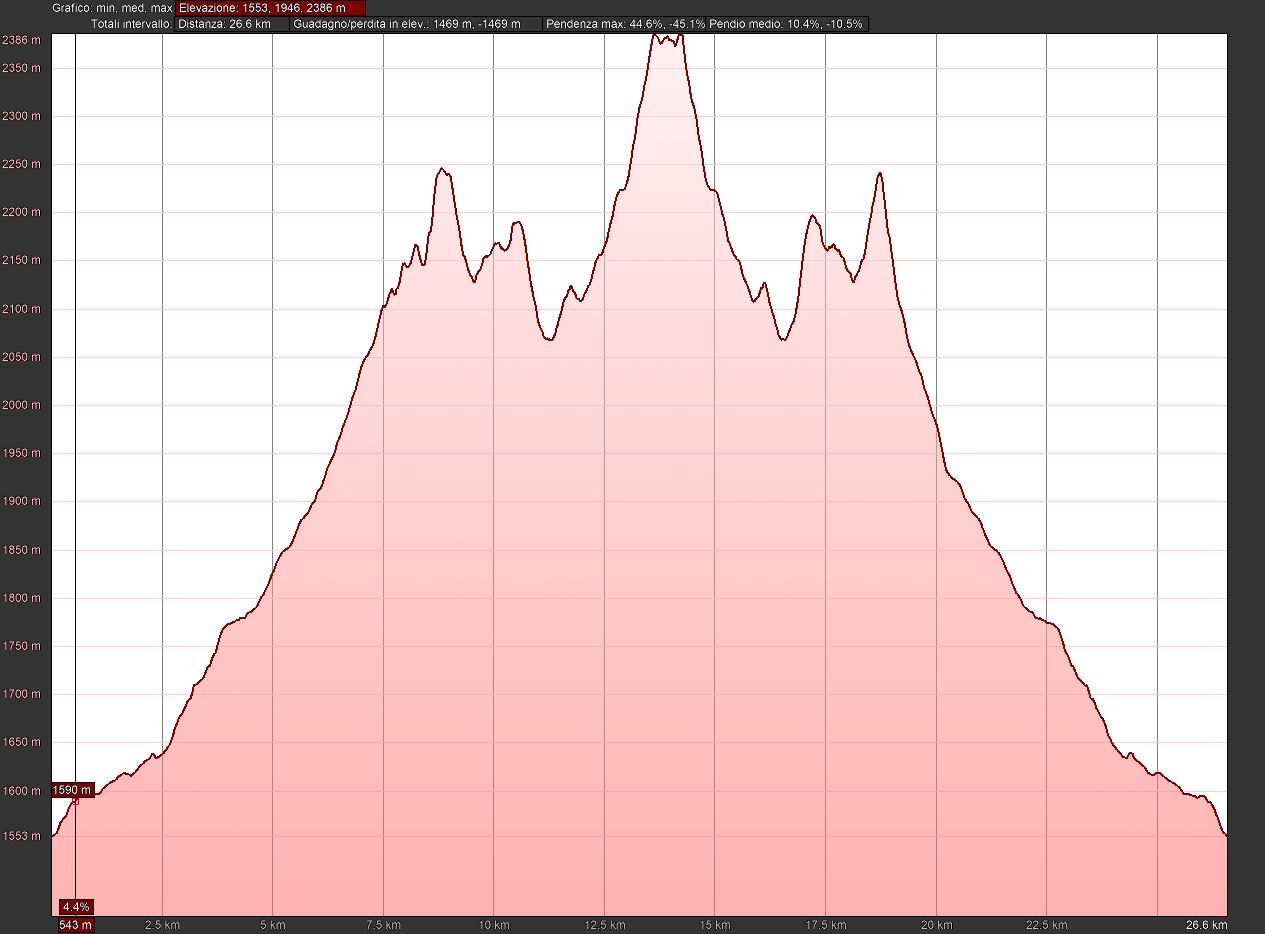Click the '1800 m' y-axis label
This screenshot has height=934, width=1265.
click(21, 598)
